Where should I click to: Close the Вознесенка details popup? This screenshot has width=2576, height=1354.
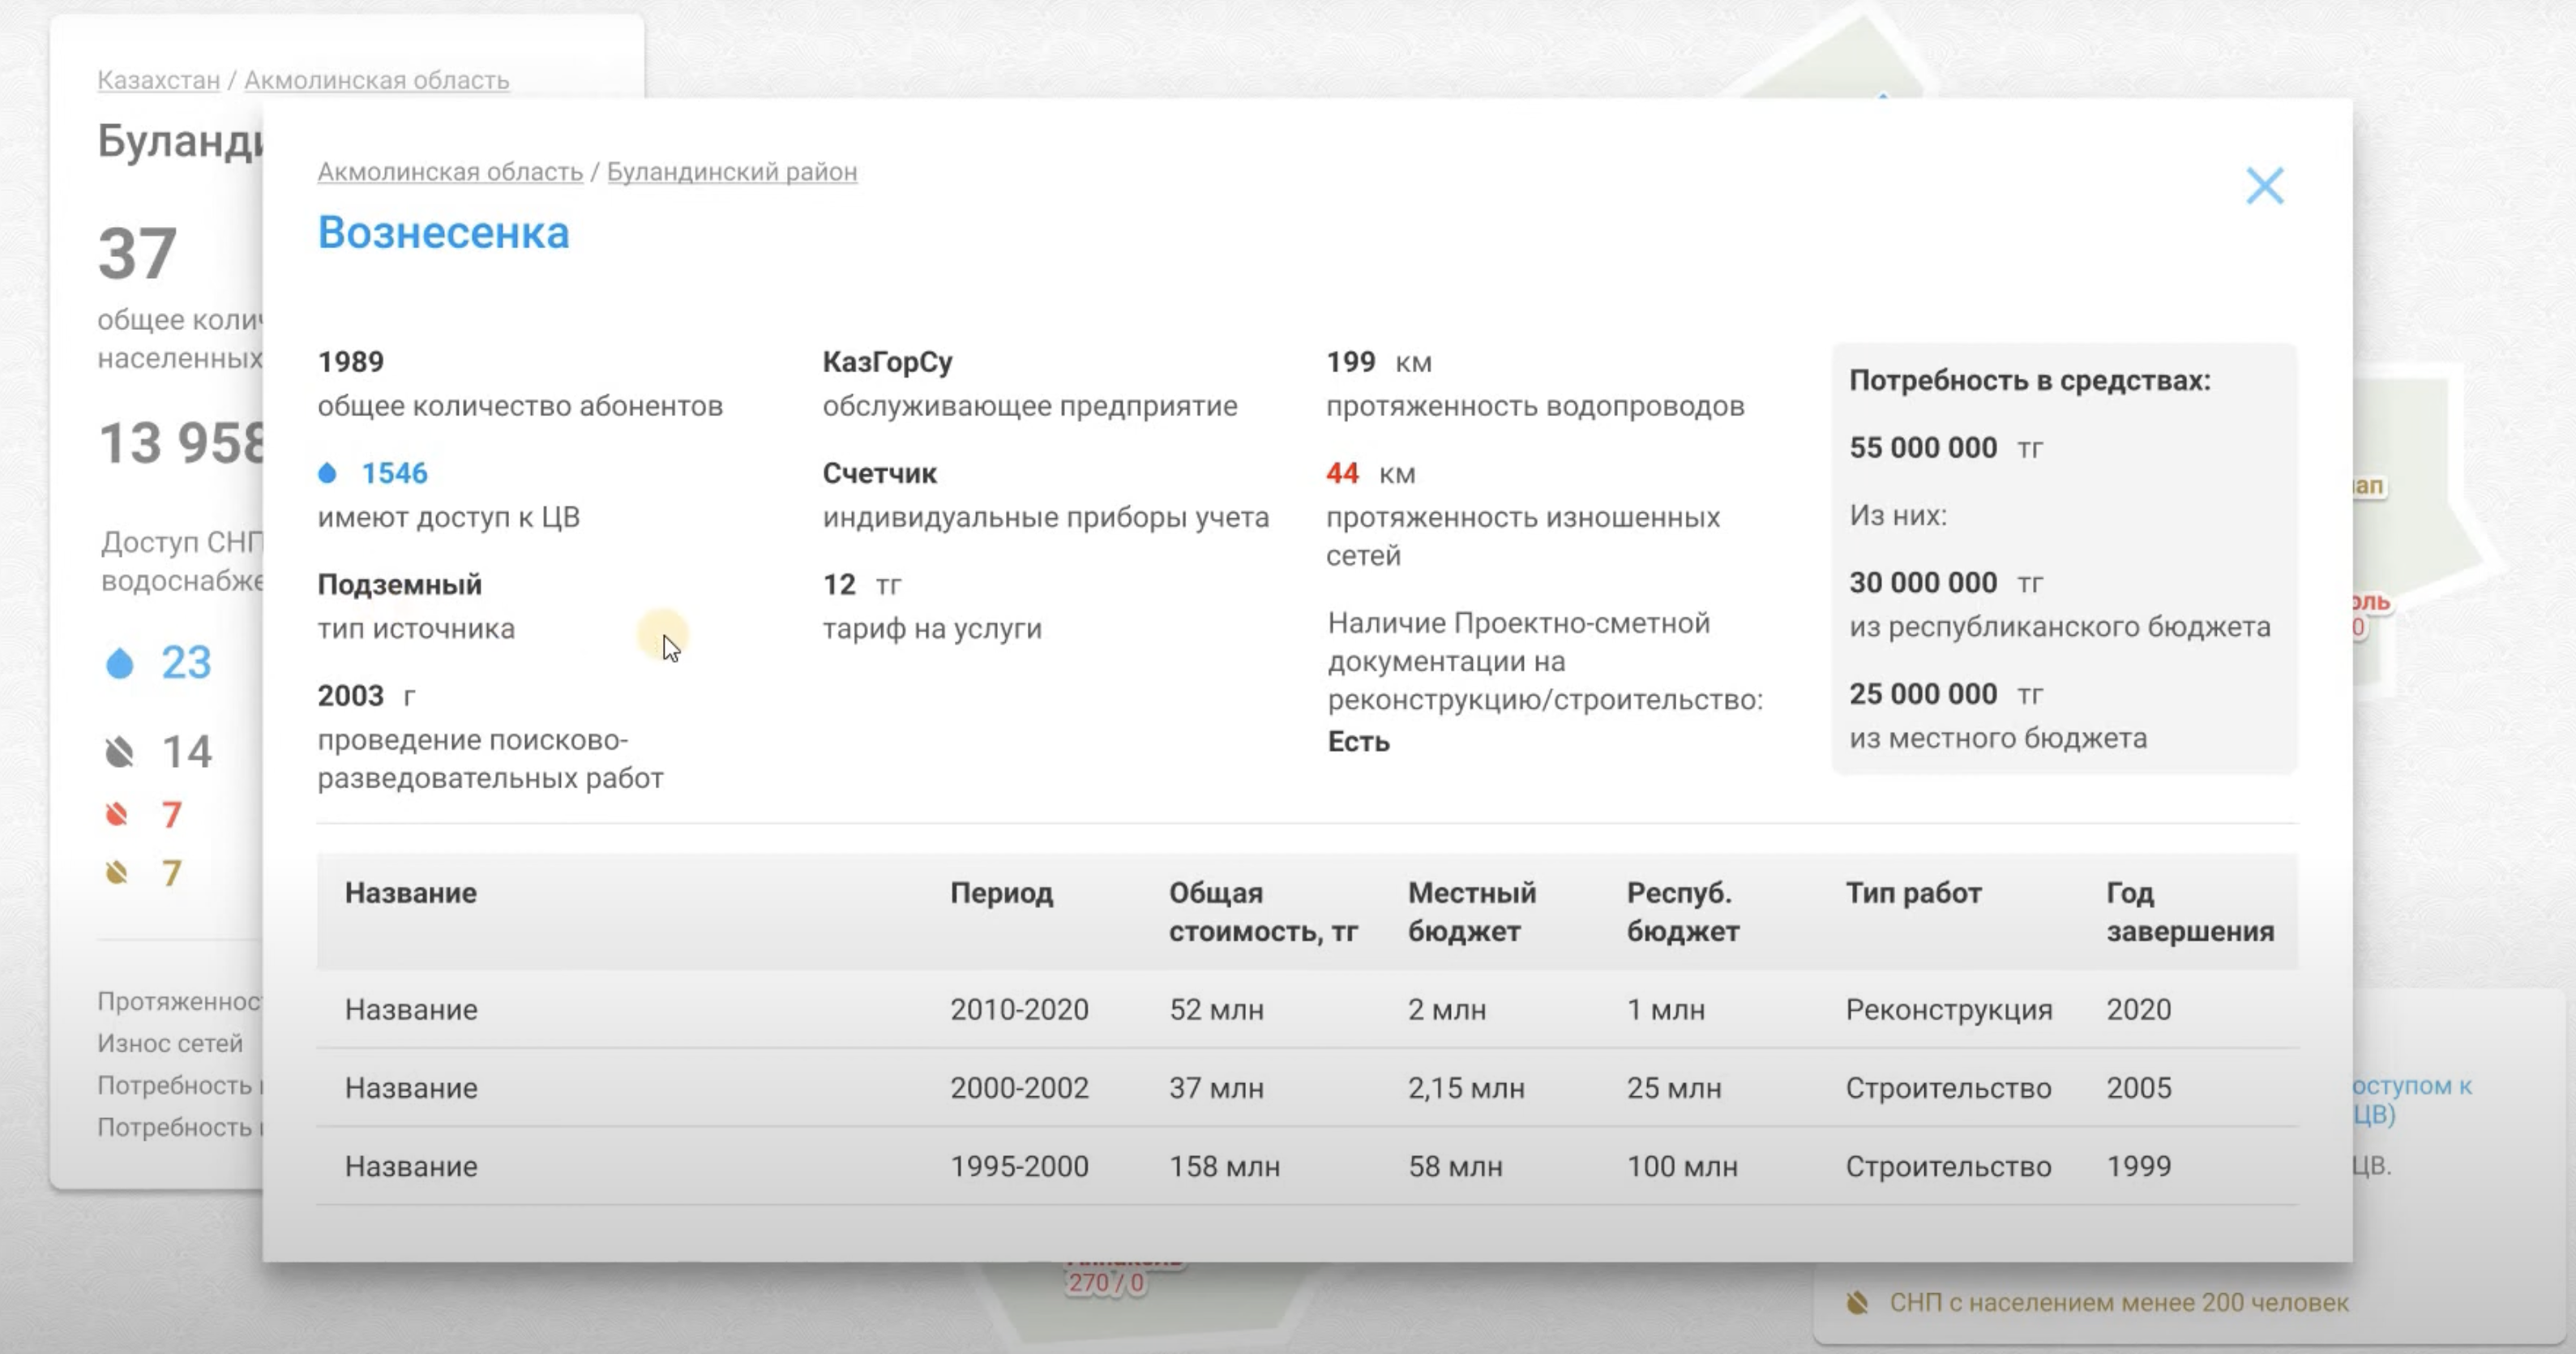2264,186
